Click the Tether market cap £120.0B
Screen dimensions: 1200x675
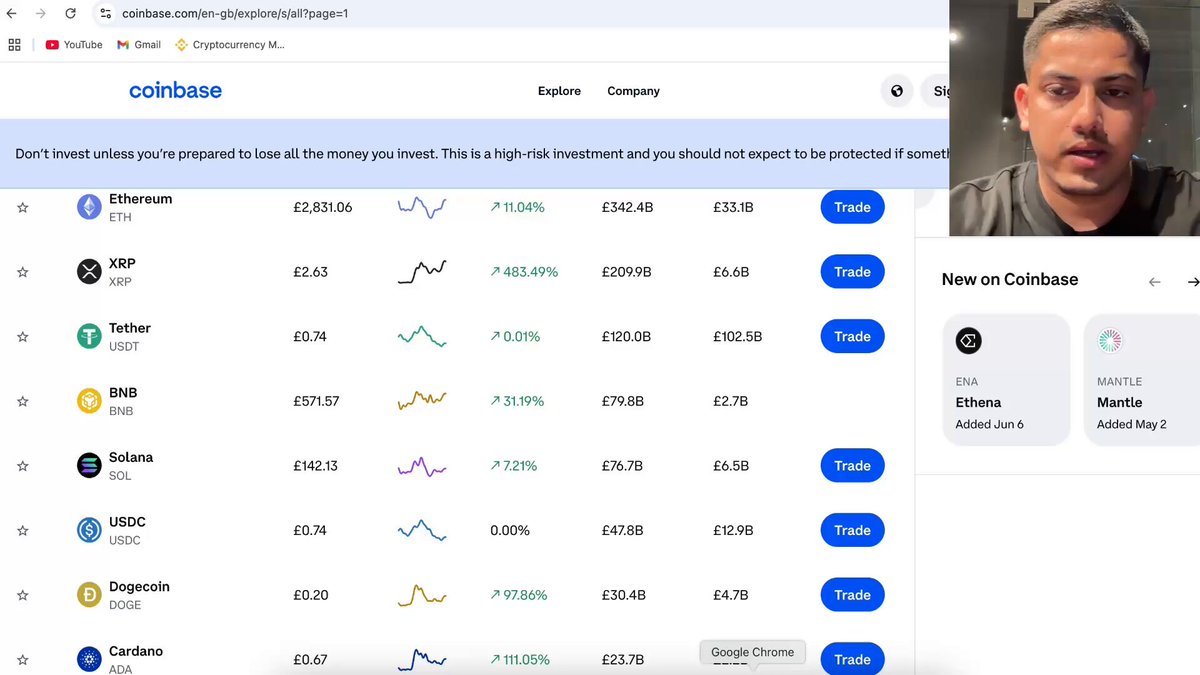tap(626, 337)
